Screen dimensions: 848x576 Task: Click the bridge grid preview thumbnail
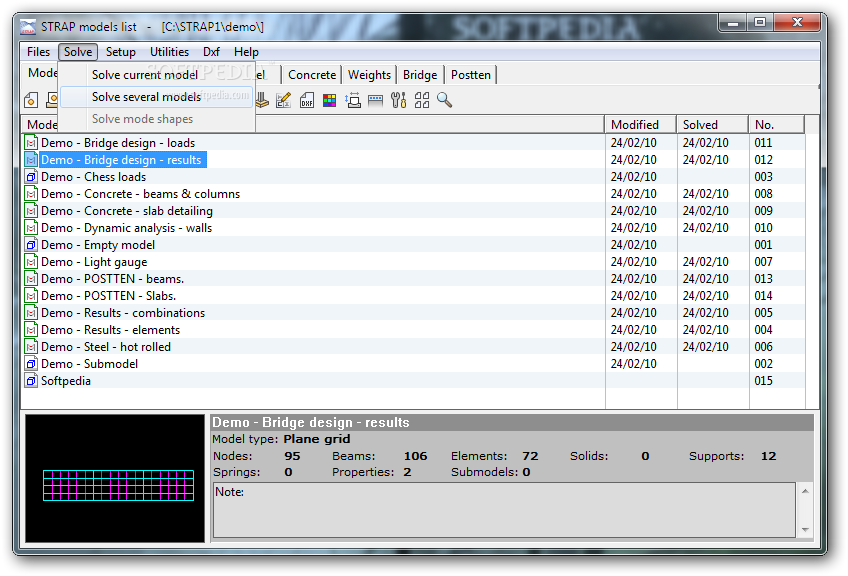click(x=115, y=478)
